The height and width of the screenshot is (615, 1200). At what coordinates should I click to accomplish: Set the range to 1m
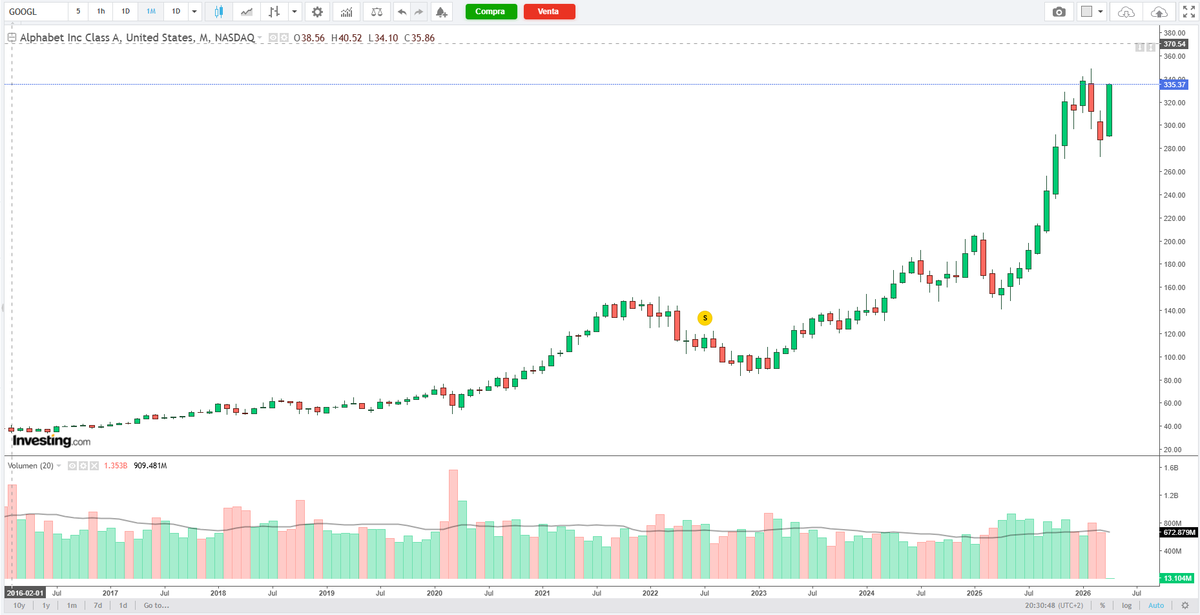tap(72, 605)
